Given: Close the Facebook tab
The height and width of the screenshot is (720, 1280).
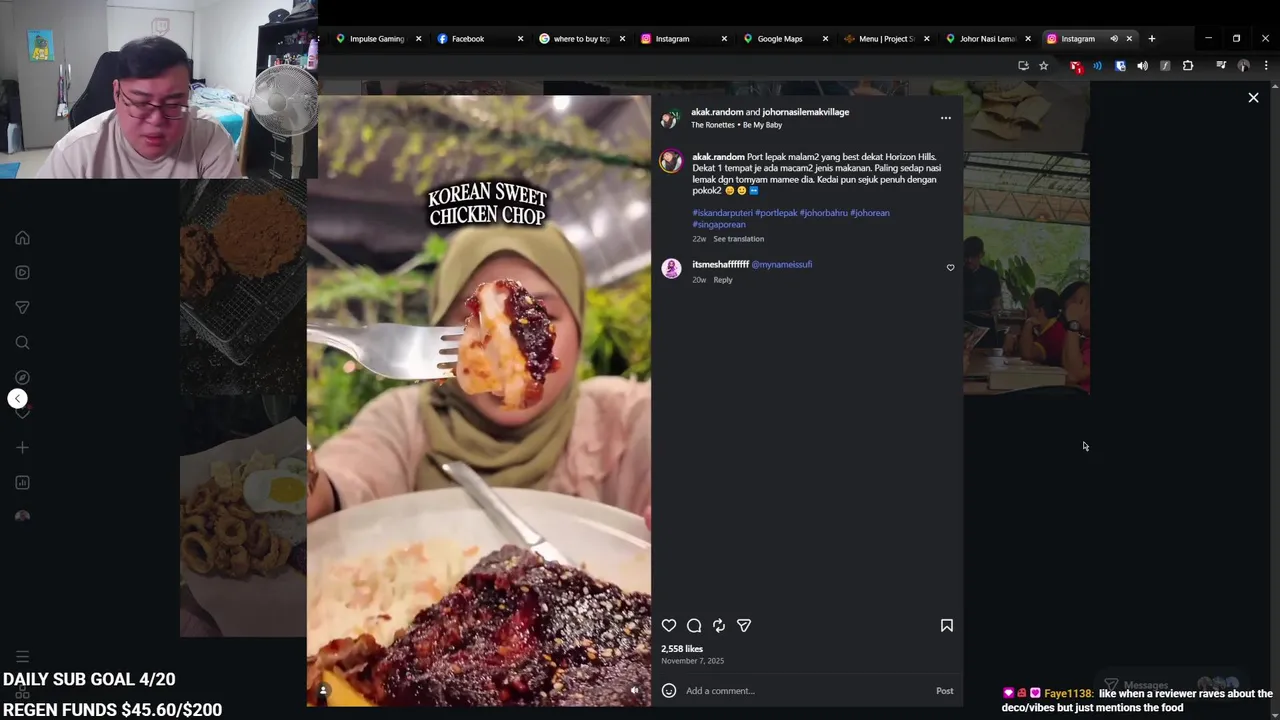Looking at the screenshot, I should (x=520, y=39).
